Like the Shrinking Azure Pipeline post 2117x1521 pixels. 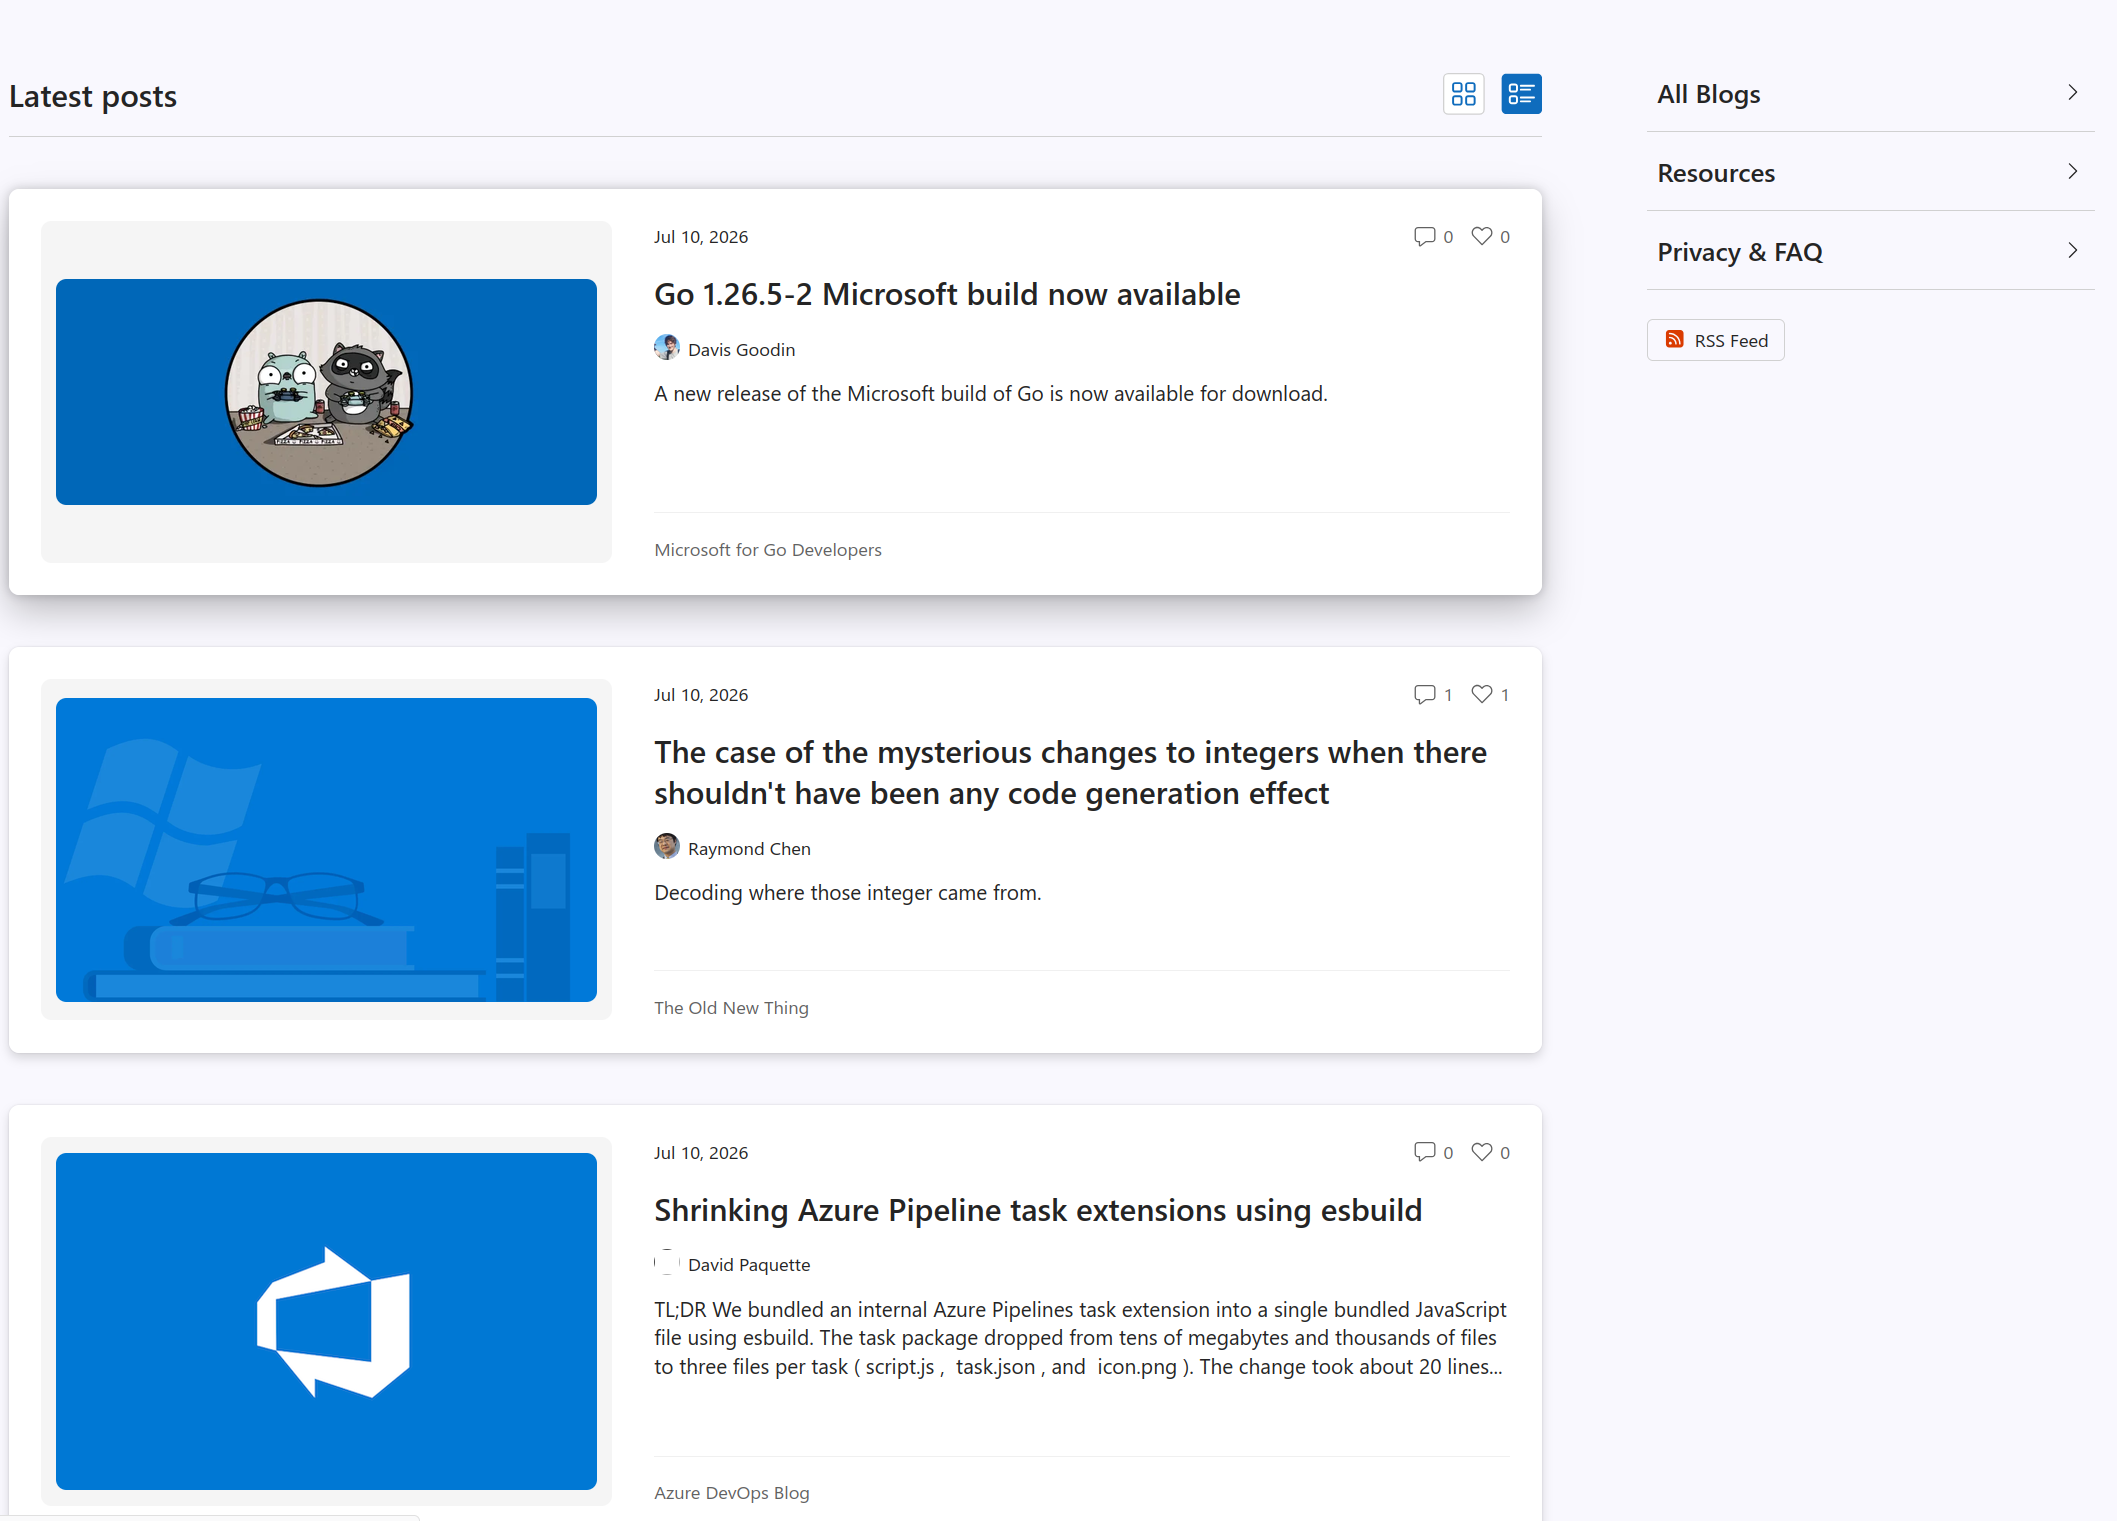point(1482,1152)
